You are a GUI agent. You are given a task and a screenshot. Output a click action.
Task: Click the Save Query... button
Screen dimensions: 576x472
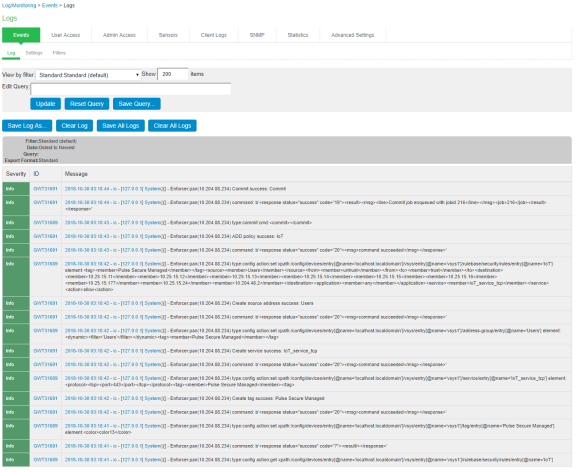tap(137, 104)
